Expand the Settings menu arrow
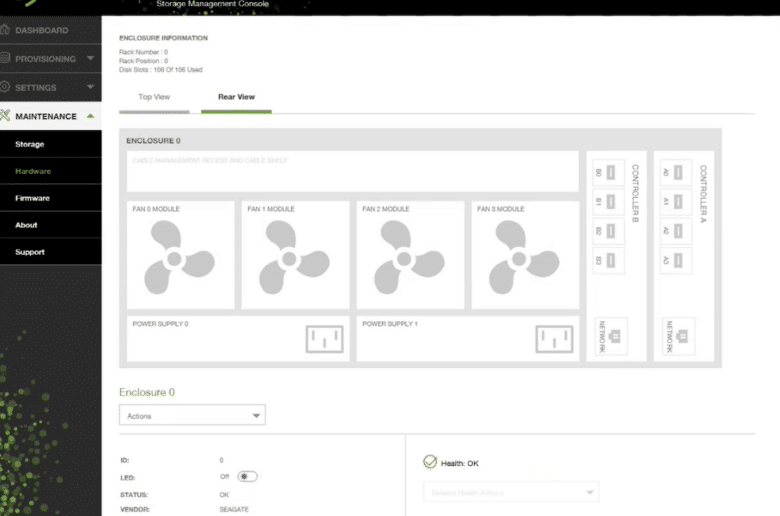This screenshot has height=516, width=780. [x=90, y=87]
